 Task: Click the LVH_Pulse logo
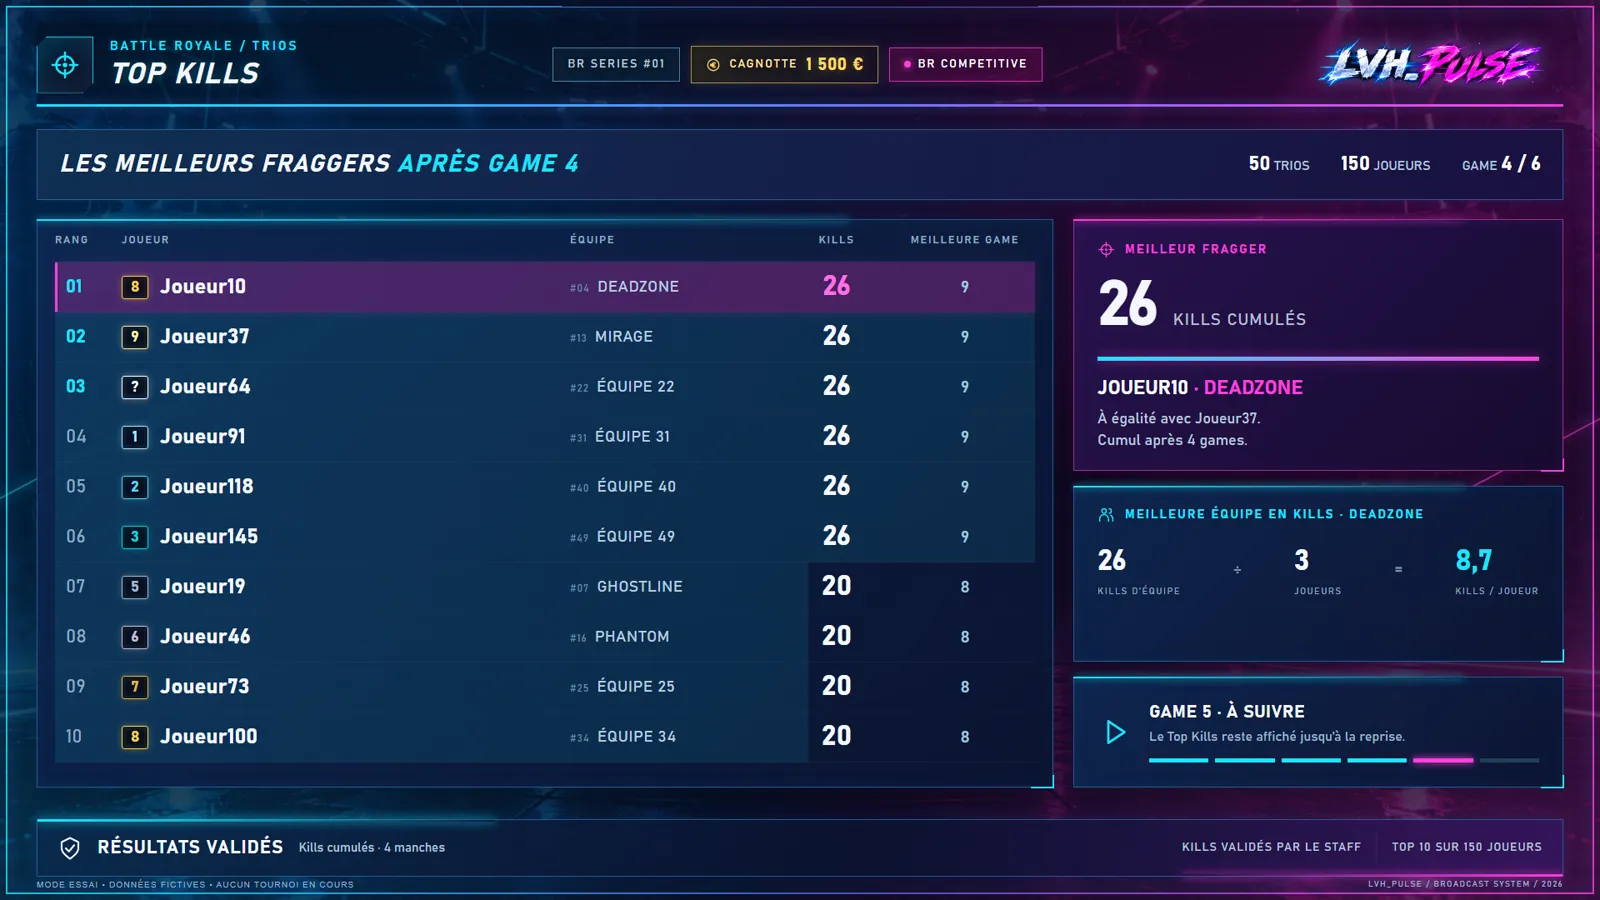click(1430, 64)
